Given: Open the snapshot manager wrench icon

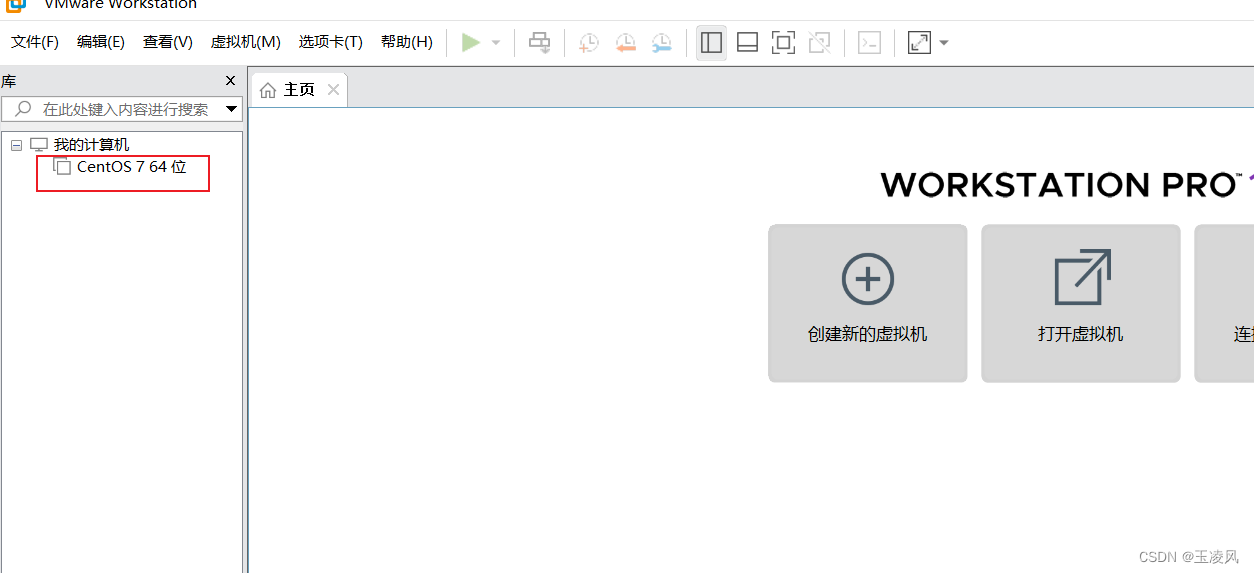Looking at the screenshot, I should (662, 43).
